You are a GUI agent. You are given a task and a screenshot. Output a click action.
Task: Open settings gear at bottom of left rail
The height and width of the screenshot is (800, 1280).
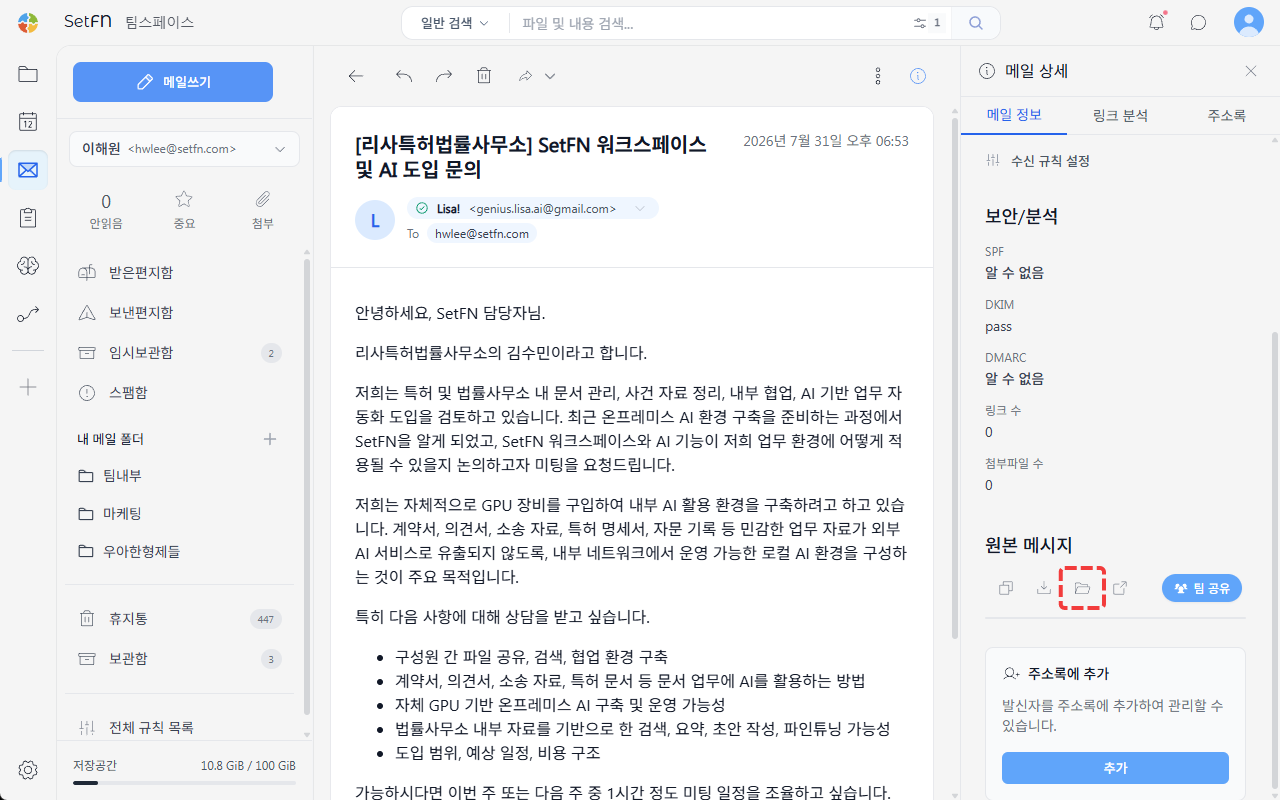[x=28, y=770]
